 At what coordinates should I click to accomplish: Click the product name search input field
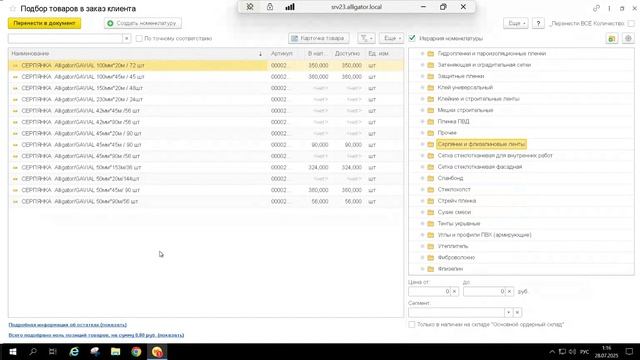pos(65,38)
